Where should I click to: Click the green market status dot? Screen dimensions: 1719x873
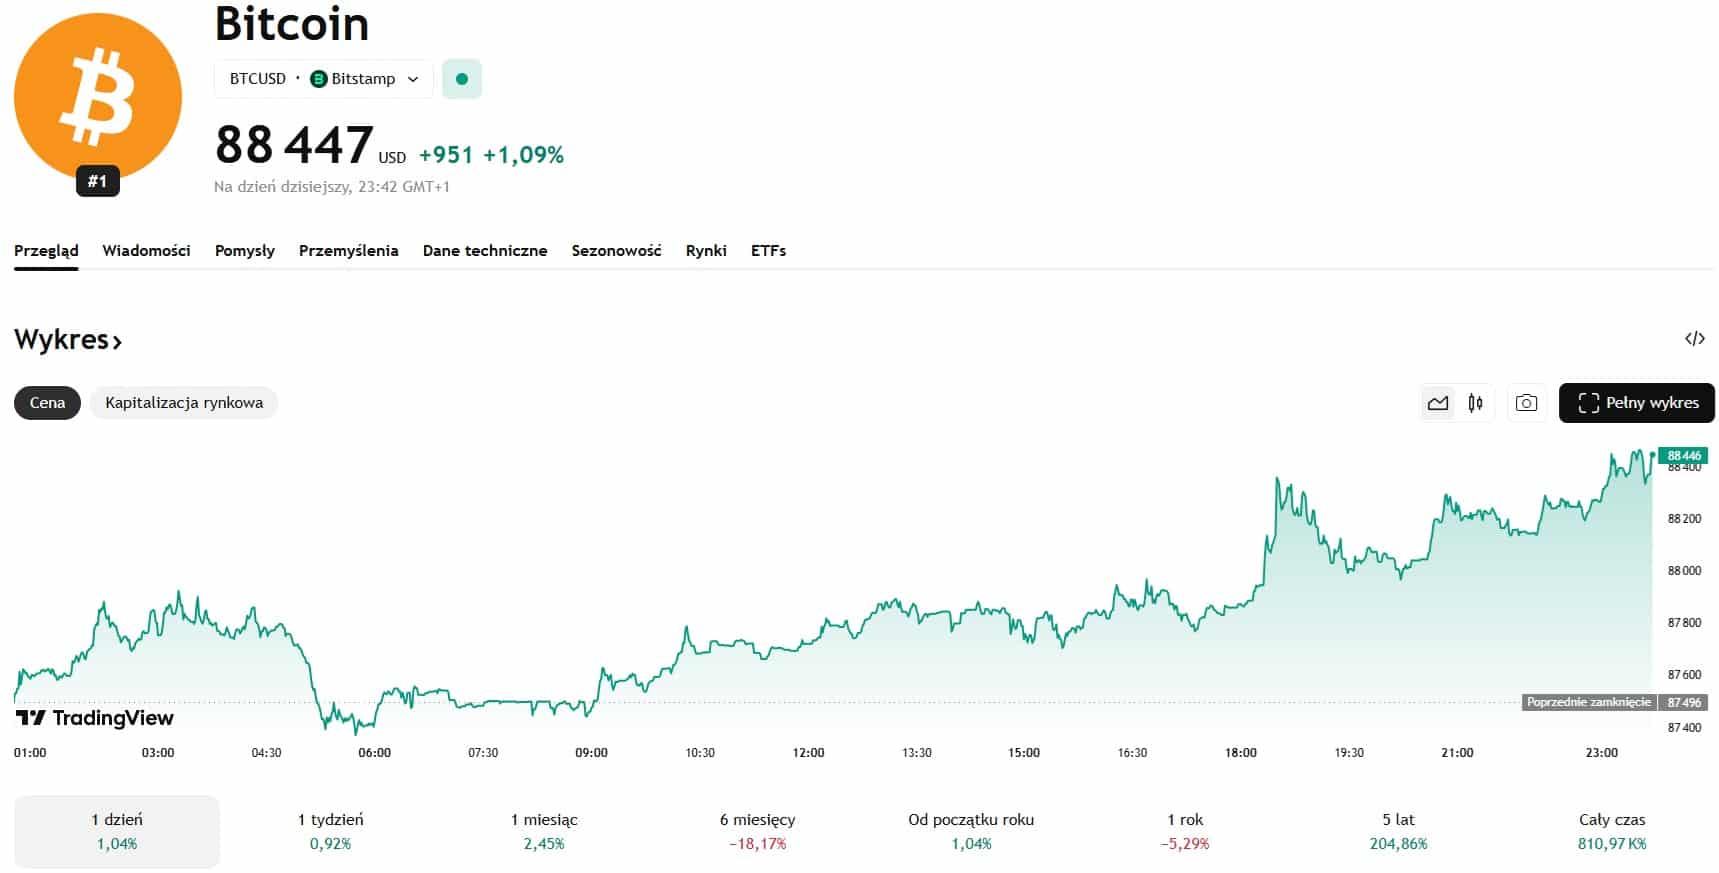pos(462,79)
